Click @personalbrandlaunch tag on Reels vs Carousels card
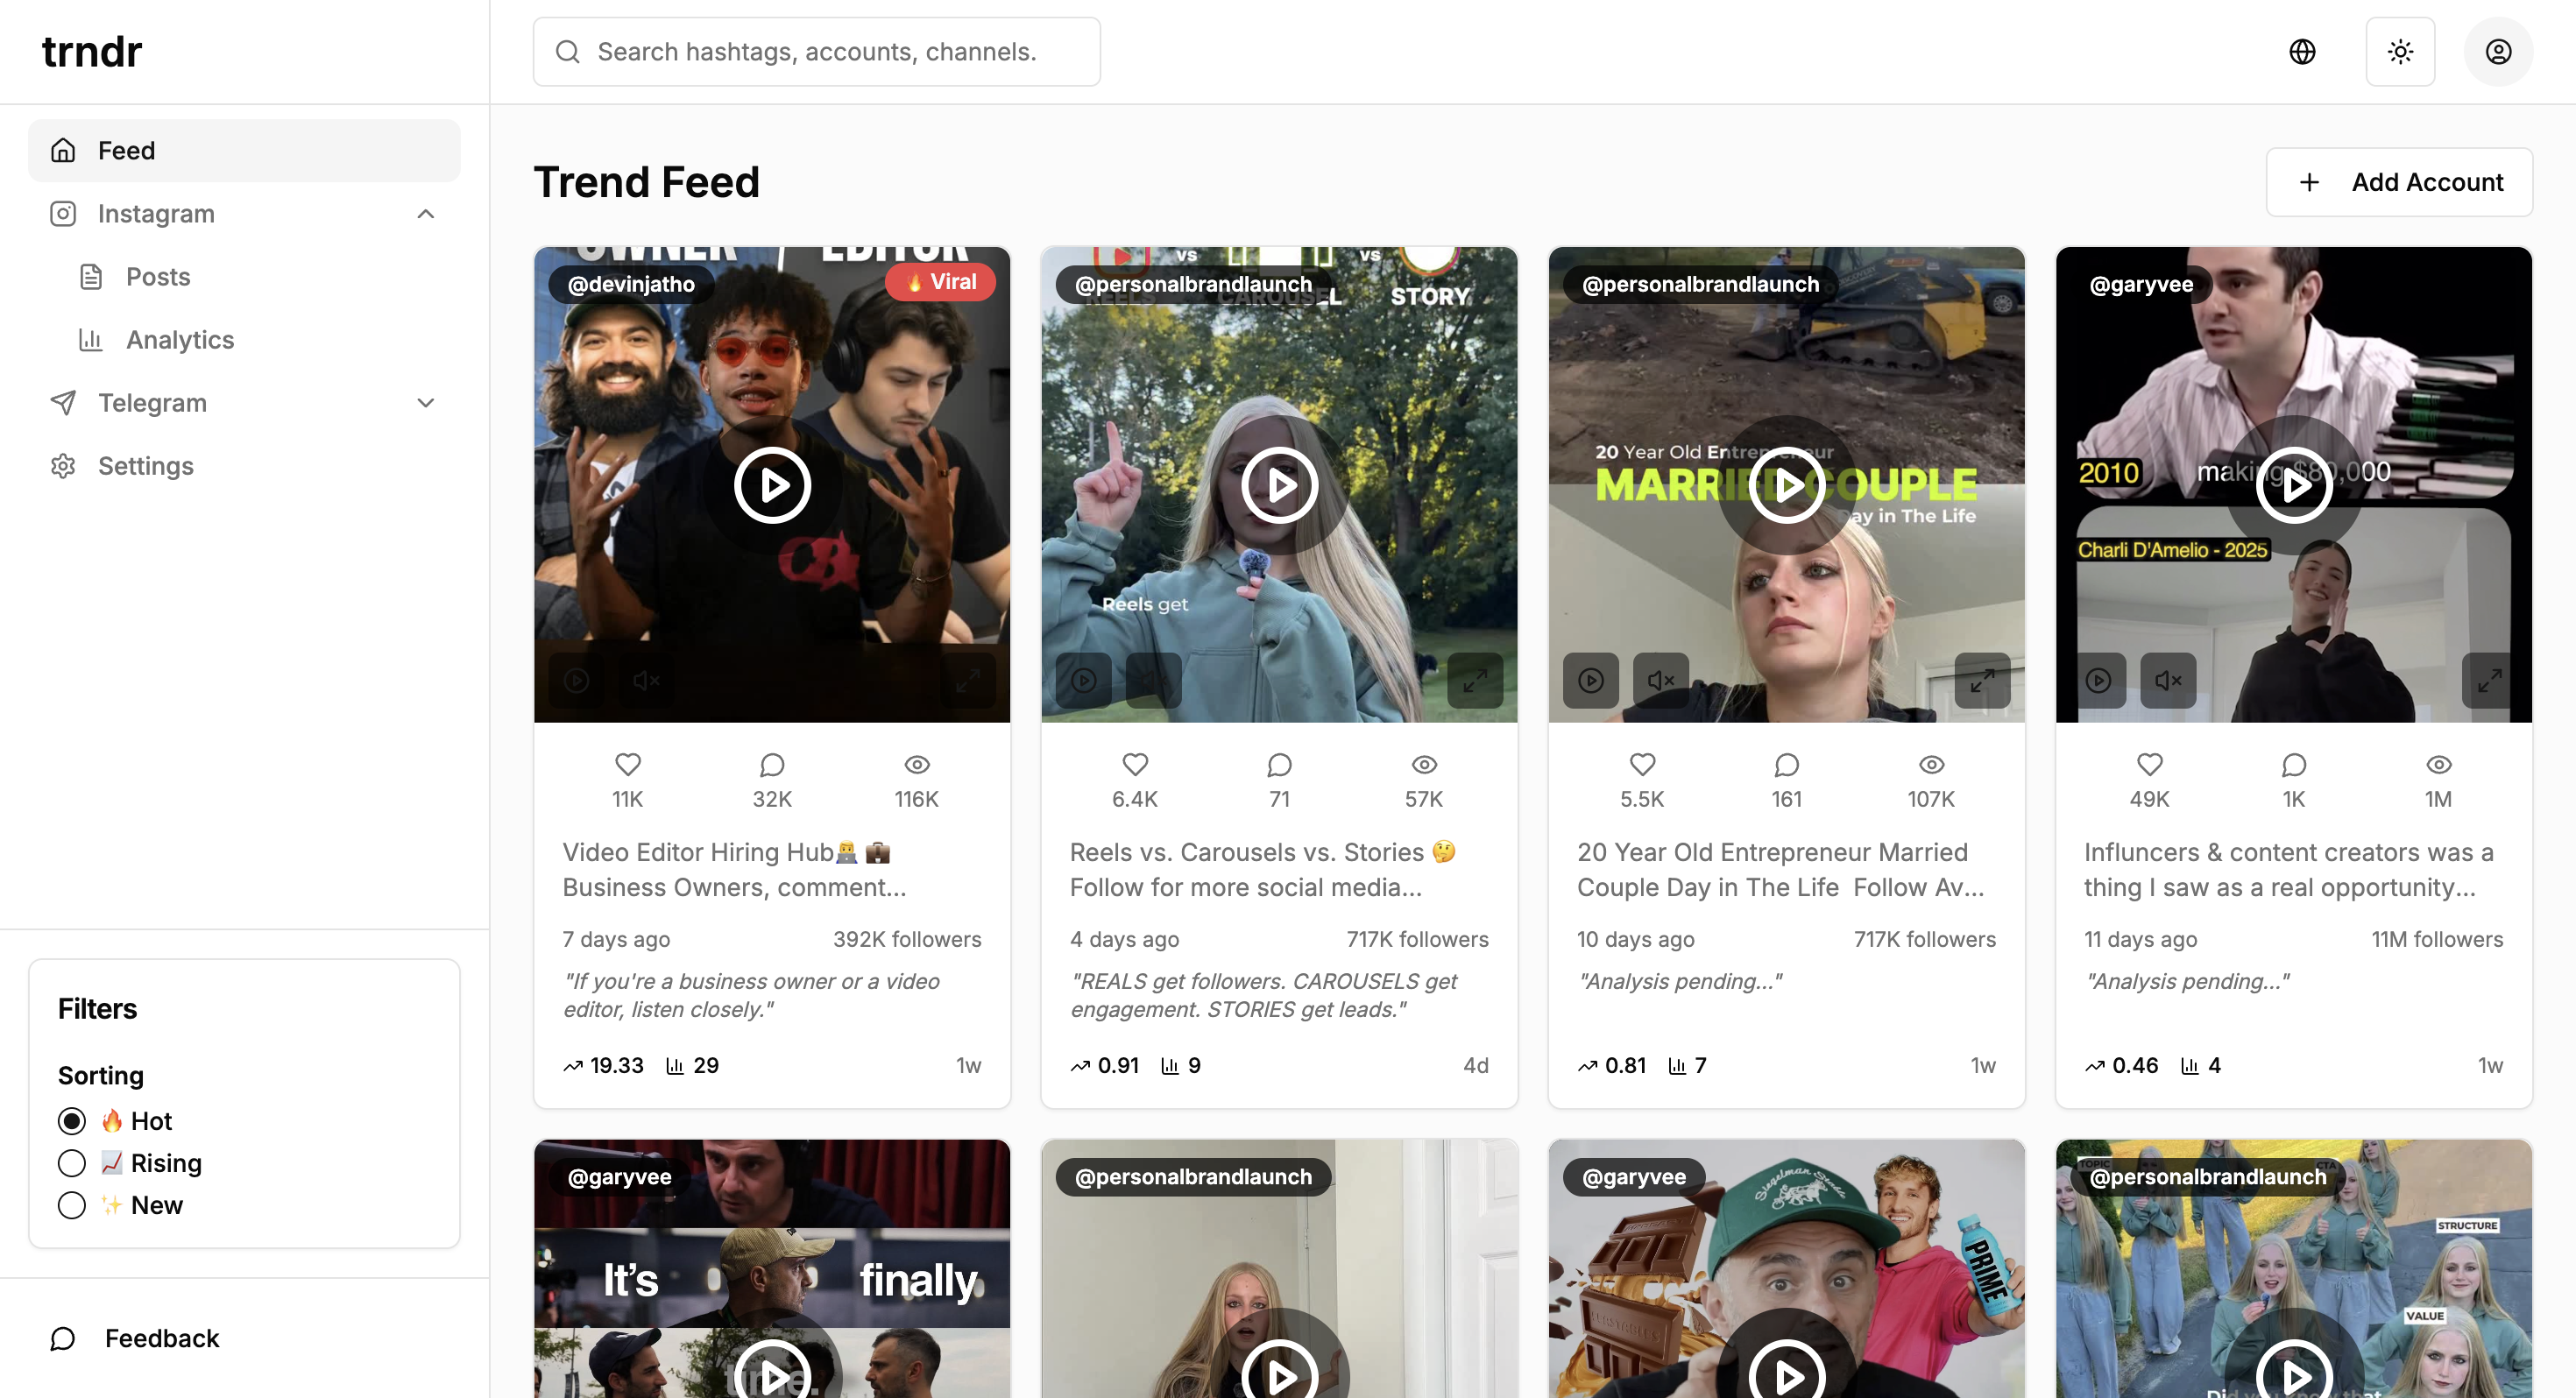Image resolution: width=2576 pixels, height=1398 pixels. (x=1193, y=284)
